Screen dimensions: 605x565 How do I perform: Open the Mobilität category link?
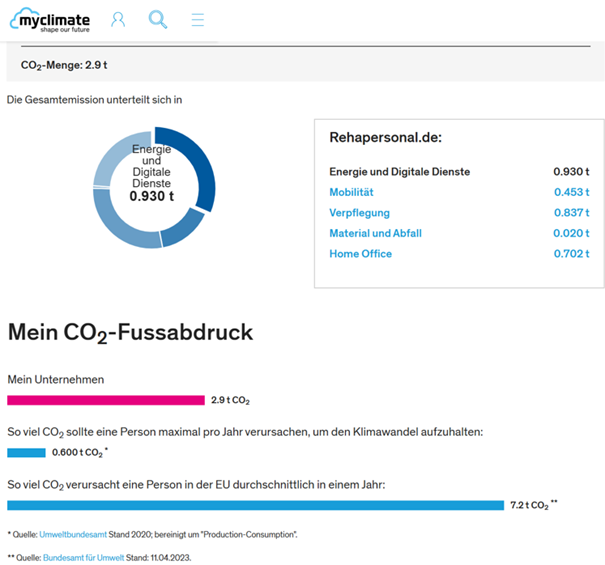(354, 192)
